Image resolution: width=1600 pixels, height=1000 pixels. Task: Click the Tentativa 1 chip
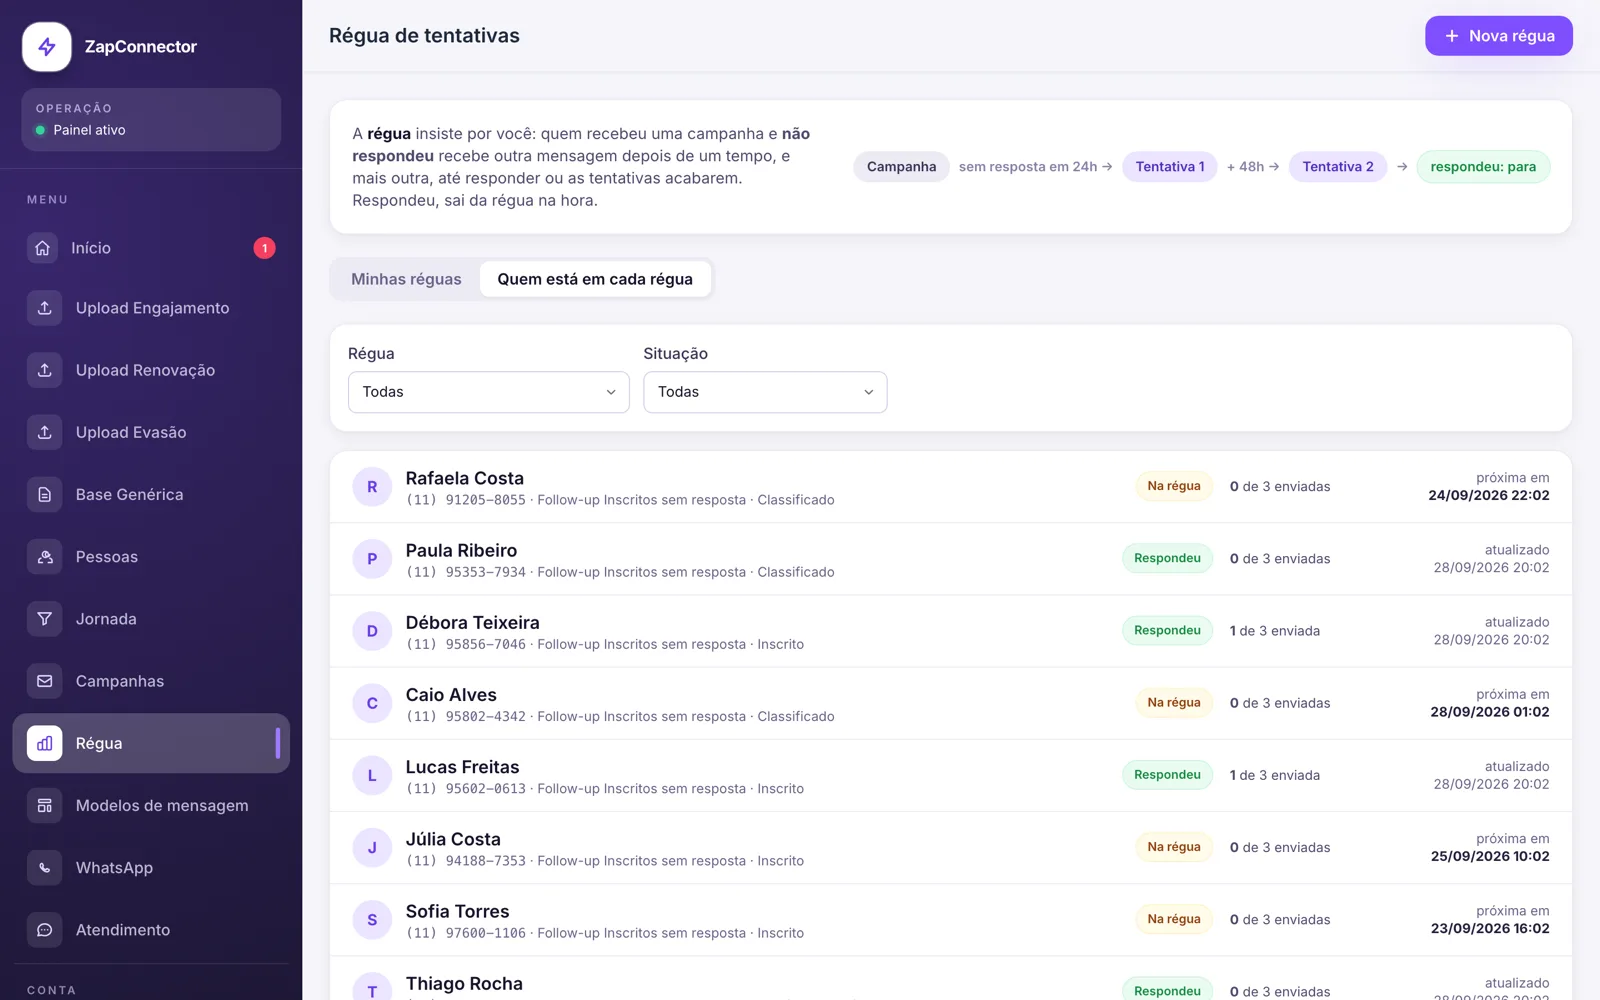(1170, 167)
